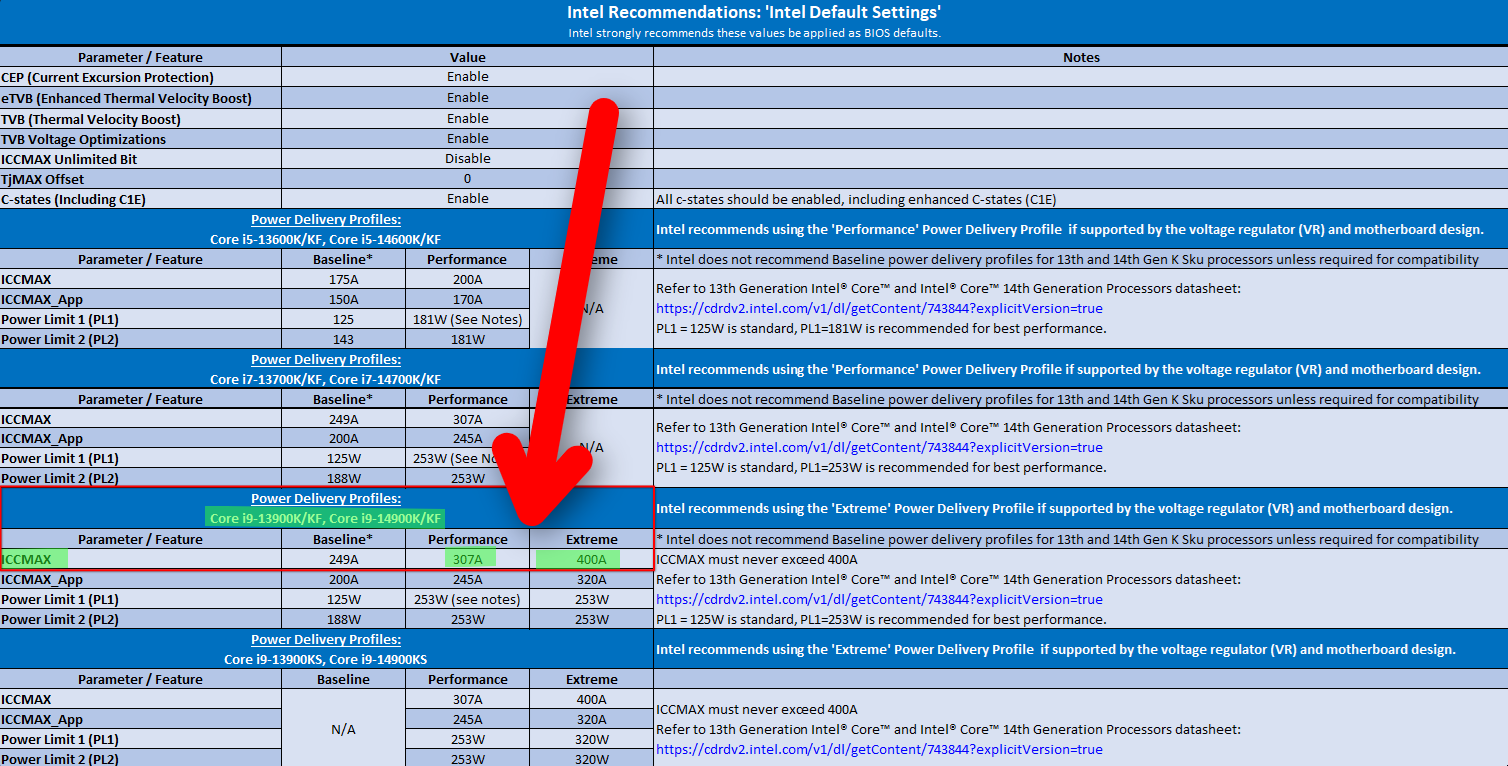This screenshot has height=766, width=1508.
Task: Click the 'TVB Voltage Optimizations' cell
Action: click(x=140, y=139)
